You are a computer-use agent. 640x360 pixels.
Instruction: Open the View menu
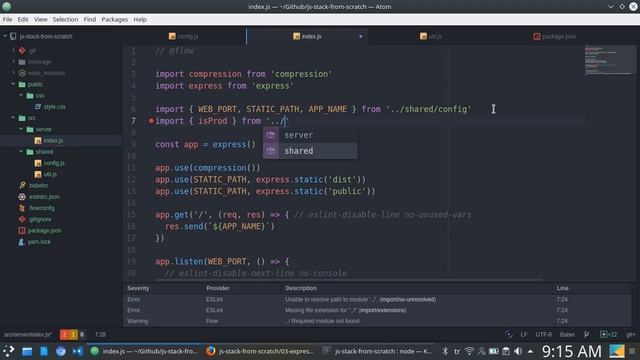[x=40, y=19]
